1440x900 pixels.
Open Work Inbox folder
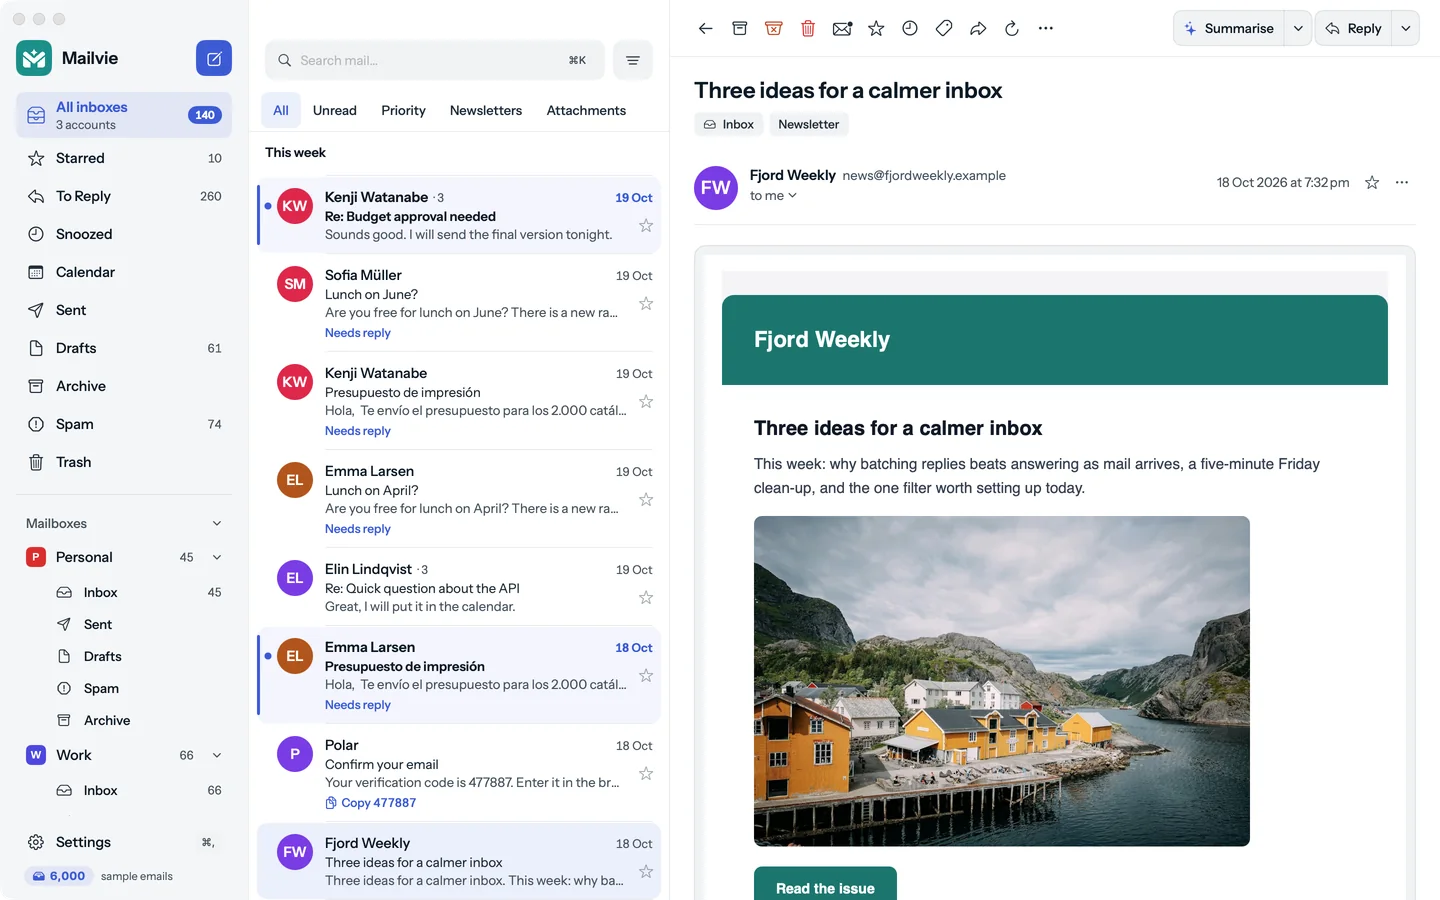[138, 790]
